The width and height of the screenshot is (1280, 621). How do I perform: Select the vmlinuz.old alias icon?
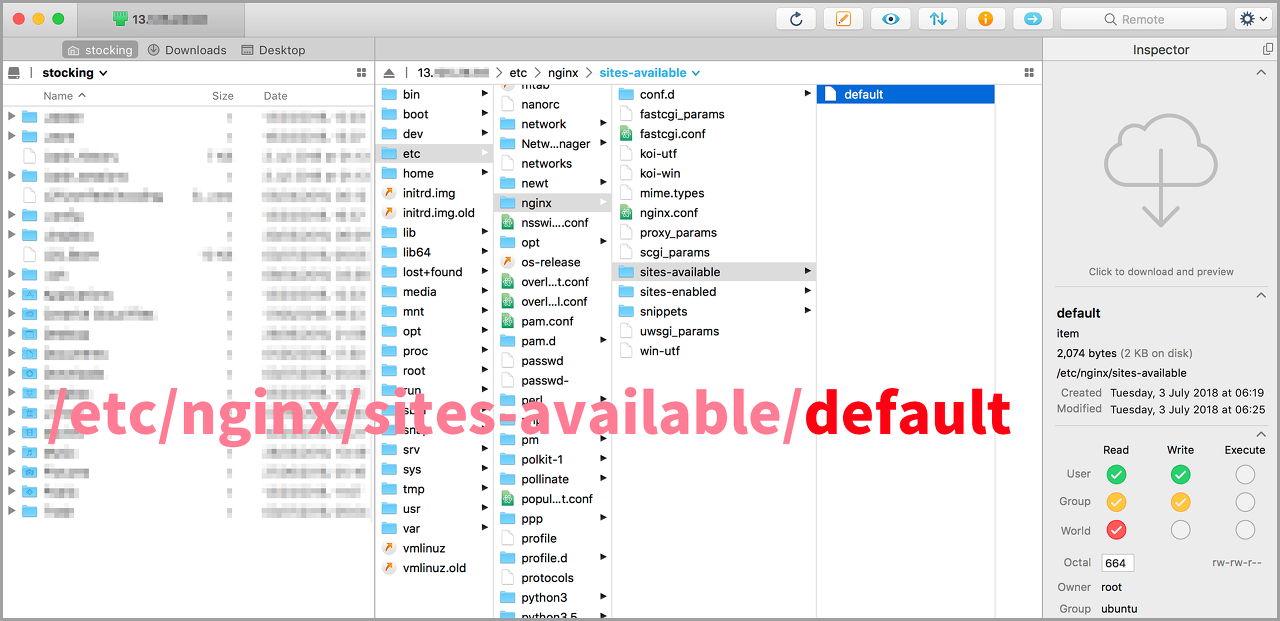click(x=390, y=568)
